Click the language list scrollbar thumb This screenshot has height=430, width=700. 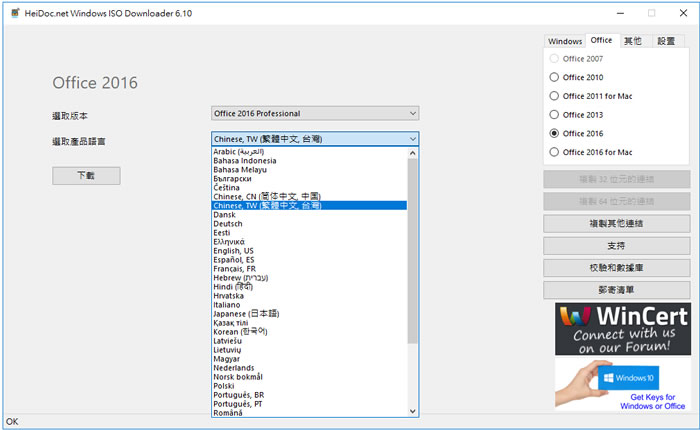412,251
